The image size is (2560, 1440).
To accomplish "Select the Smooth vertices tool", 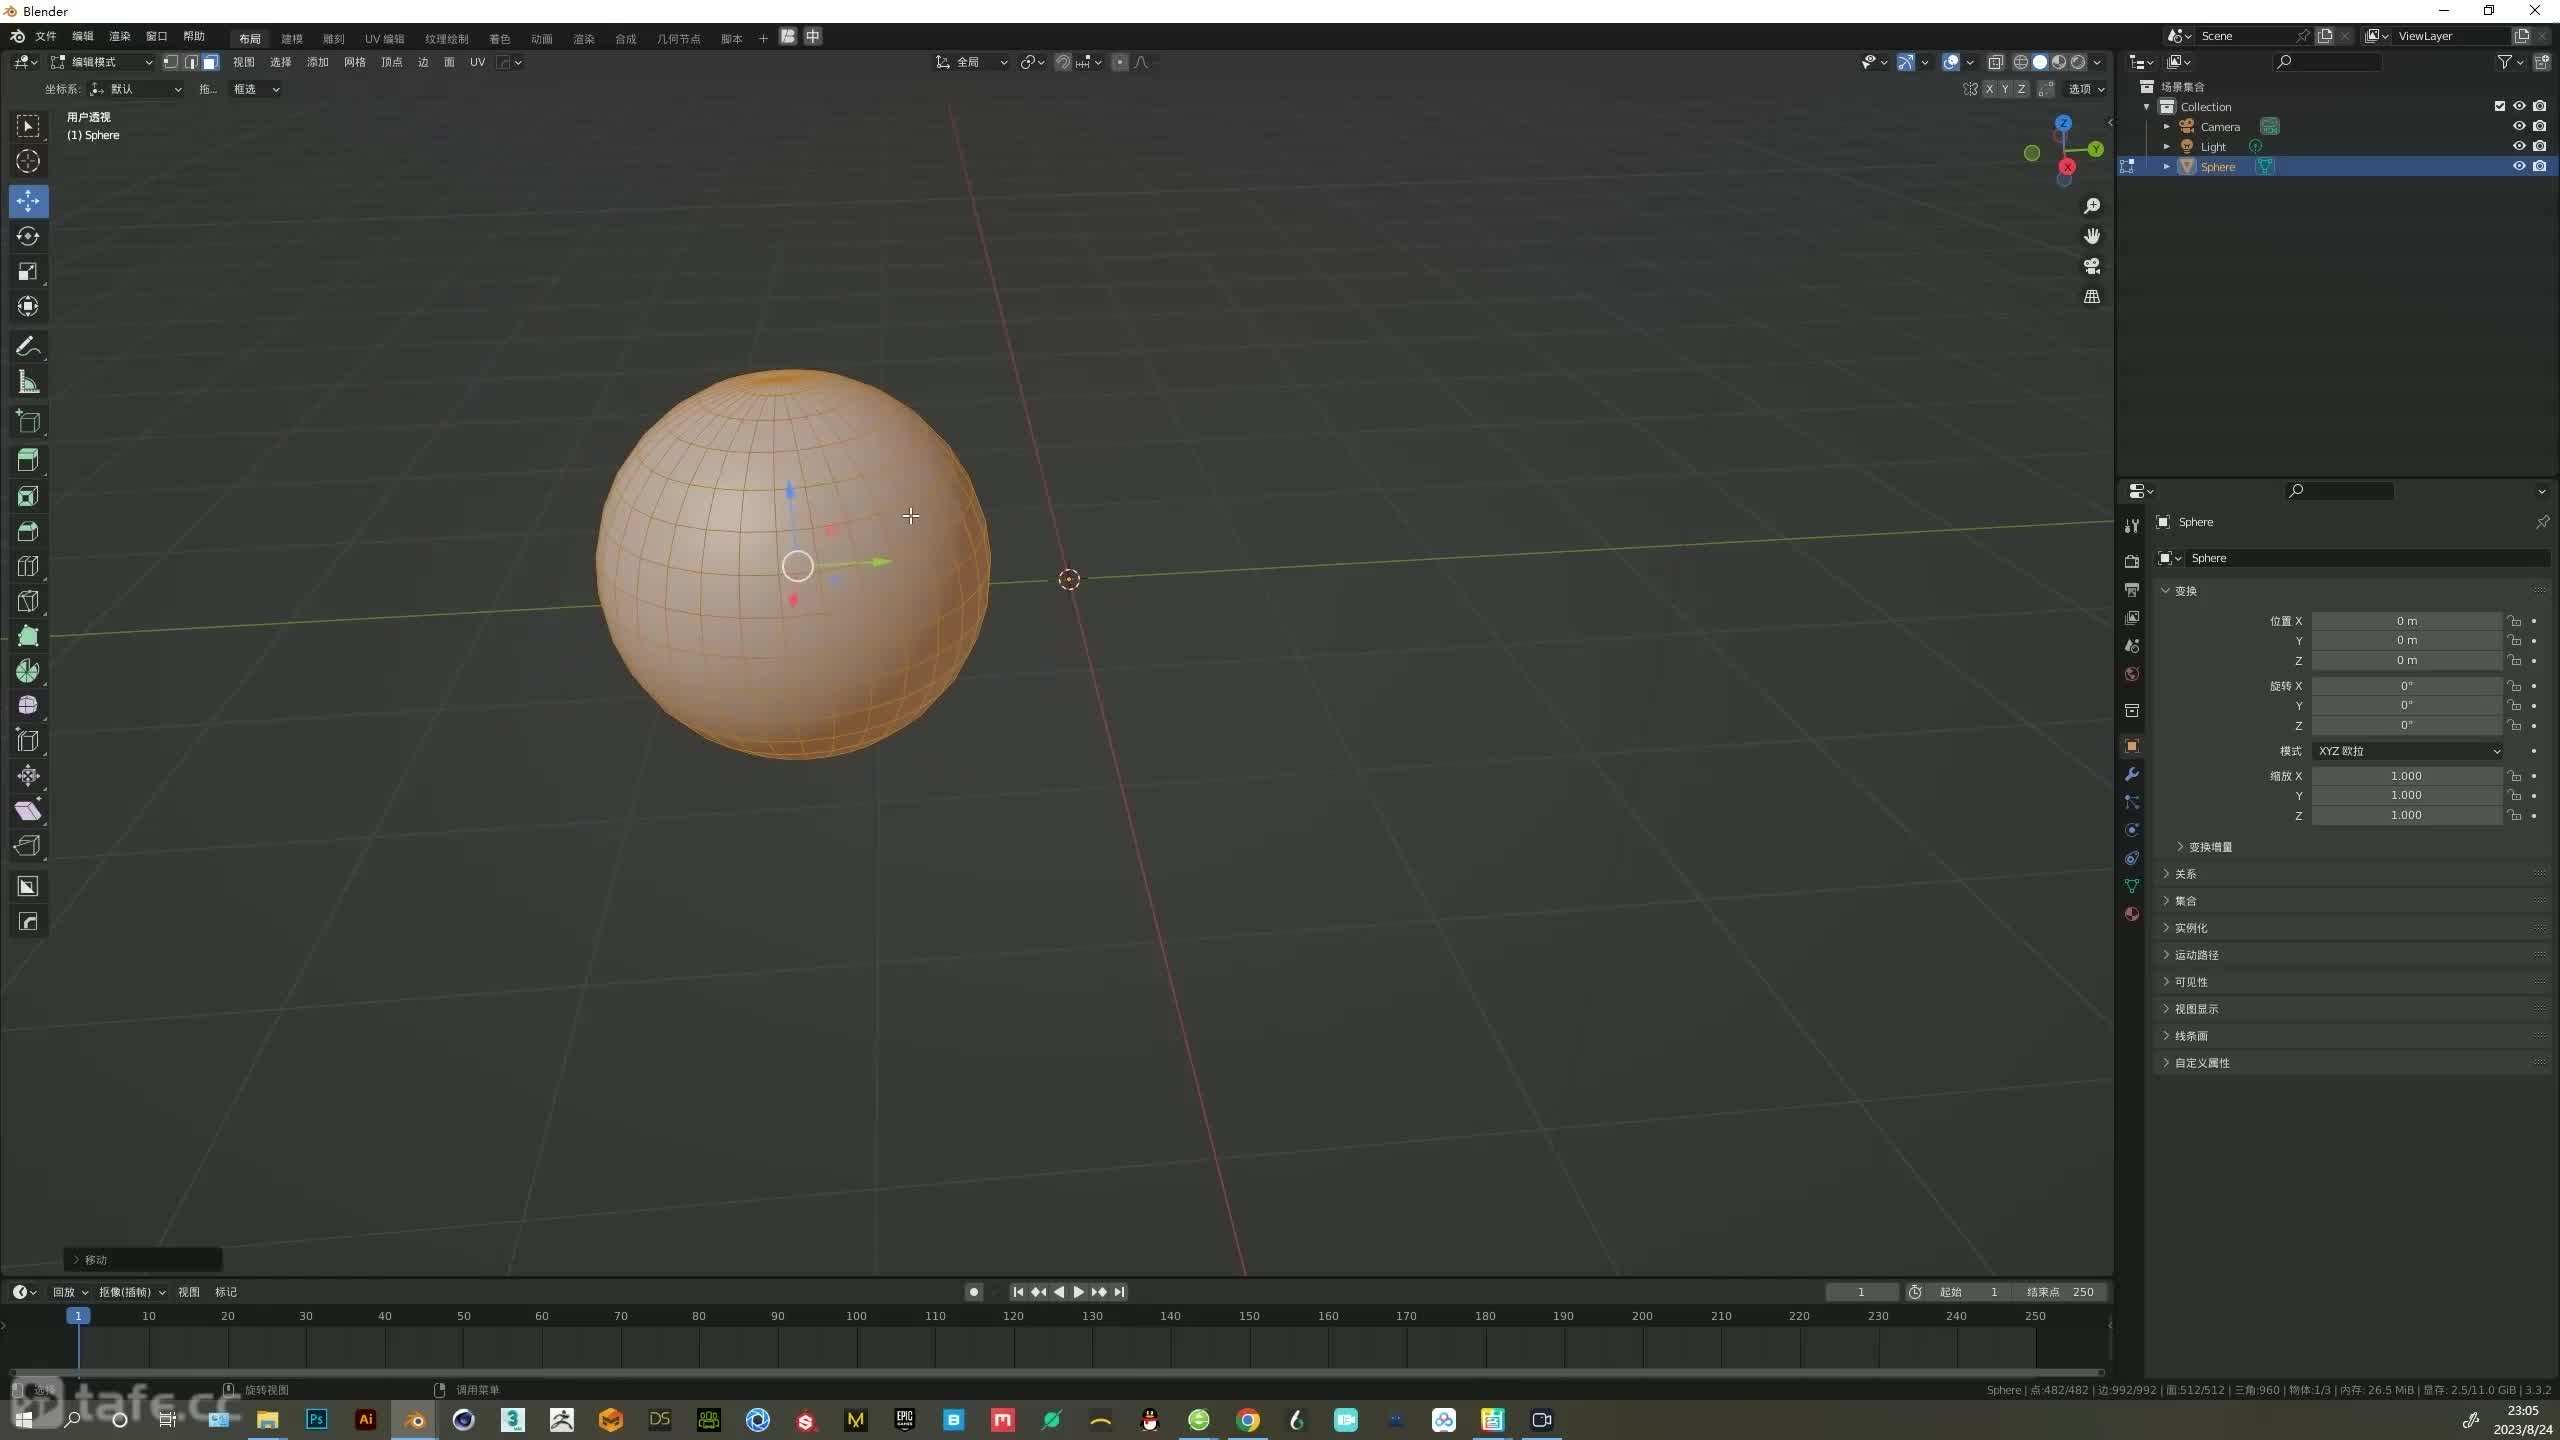I will click(28, 706).
